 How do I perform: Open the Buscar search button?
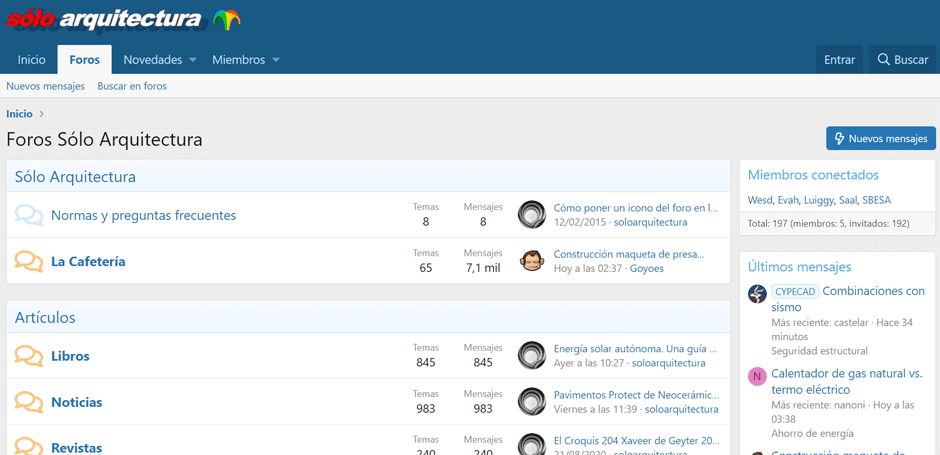click(902, 60)
